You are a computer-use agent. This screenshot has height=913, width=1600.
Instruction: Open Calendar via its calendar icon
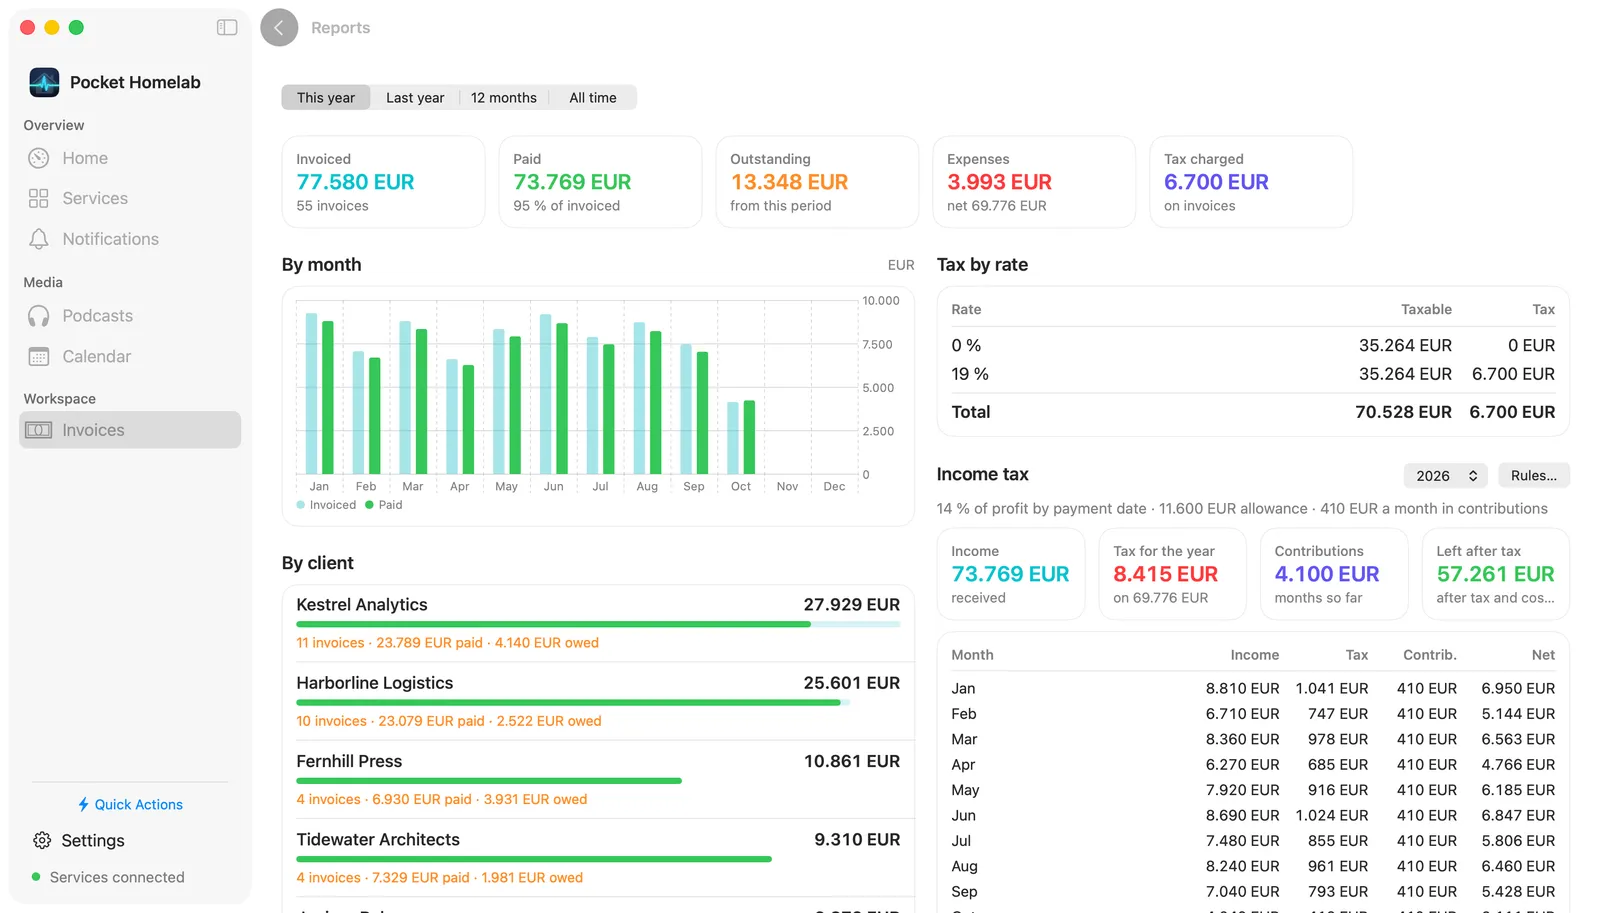coord(39,357)
